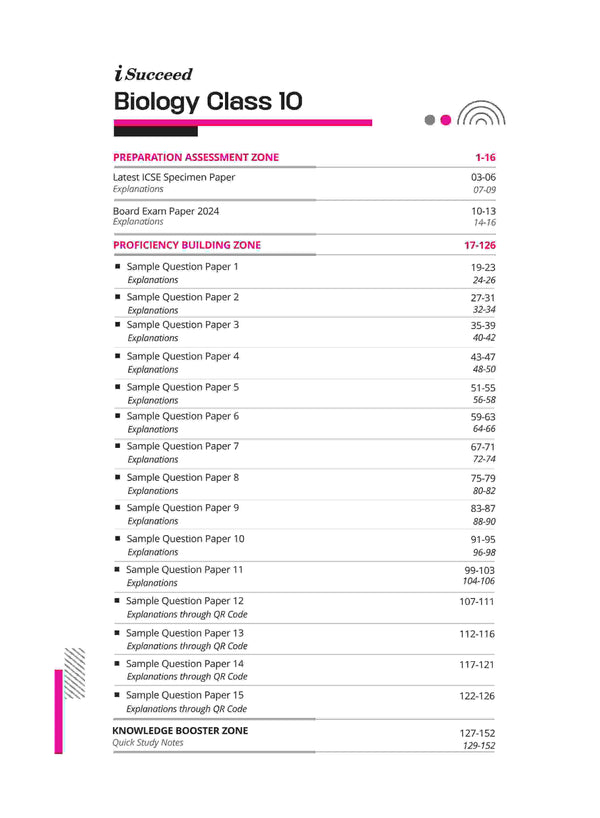Screen dimensions: 600x818
Task: Open the Knowledge Booster Zone section
Action: tap(180, 731)
